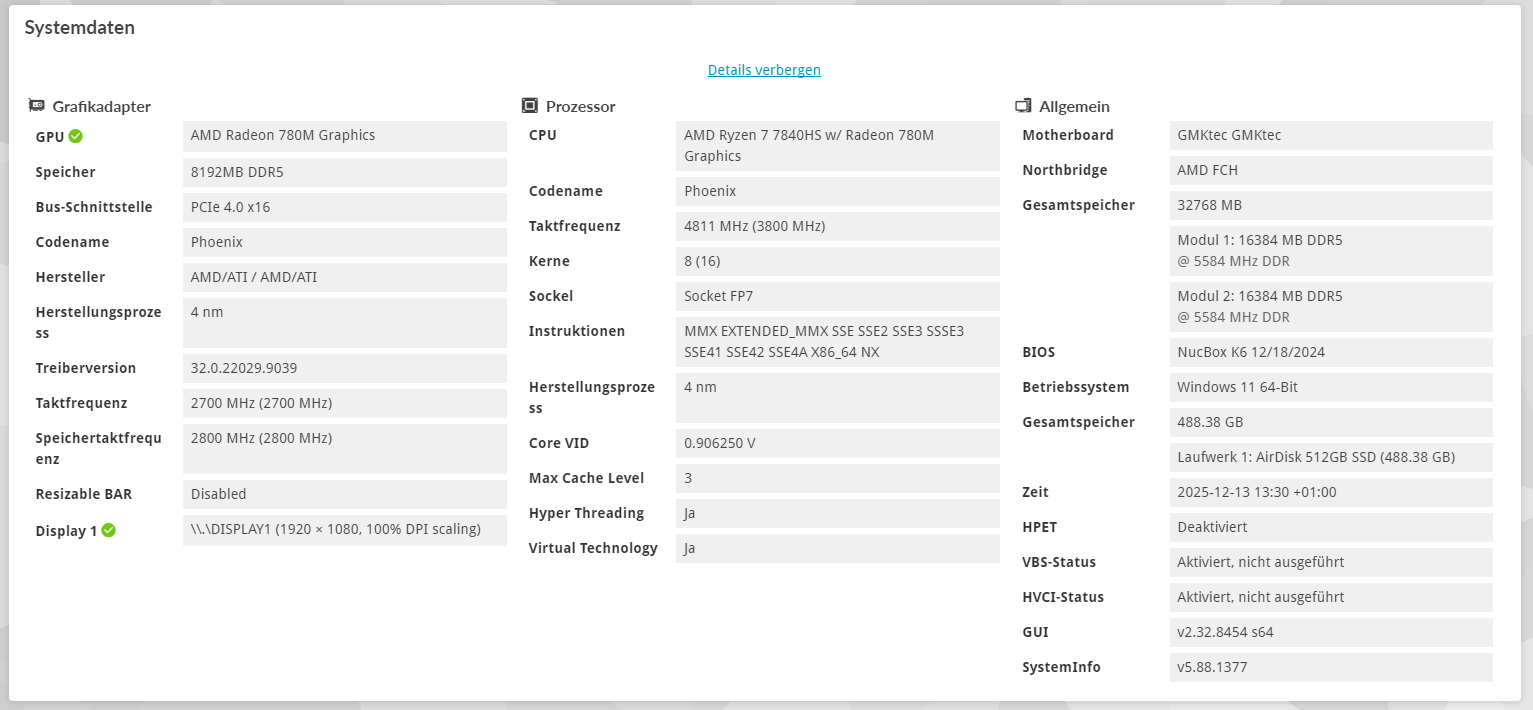
Task: Click the Allgemein section heading text
Action: [x=1075, y=106]
